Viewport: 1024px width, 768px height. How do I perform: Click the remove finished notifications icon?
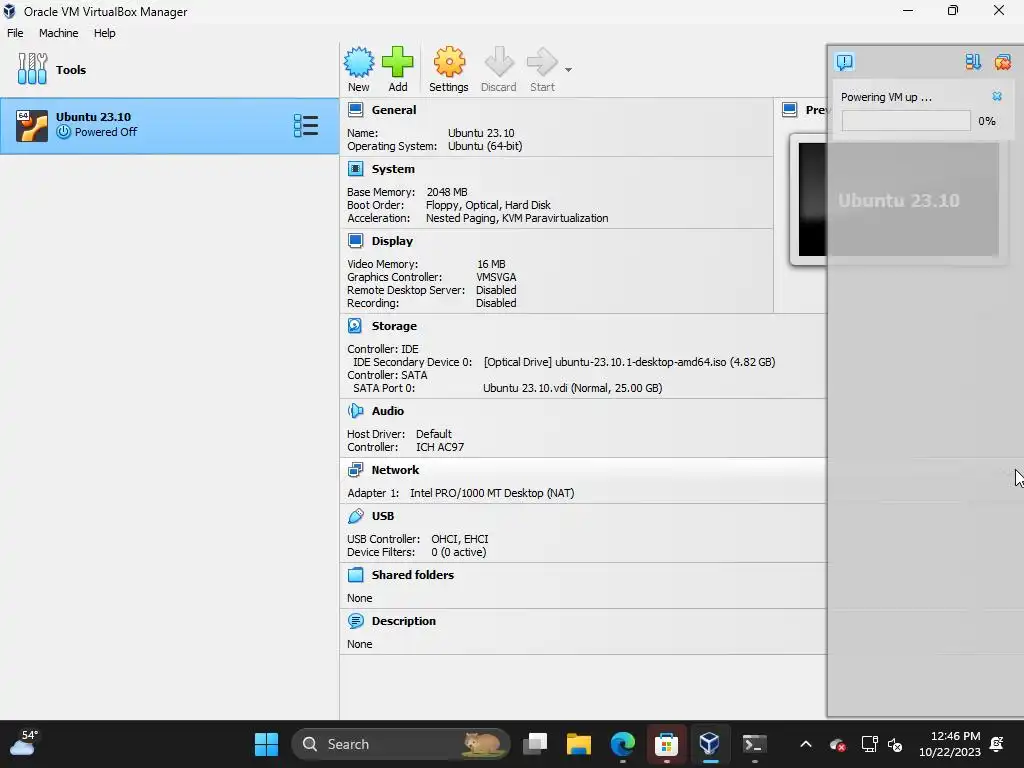pos(1002,62)
